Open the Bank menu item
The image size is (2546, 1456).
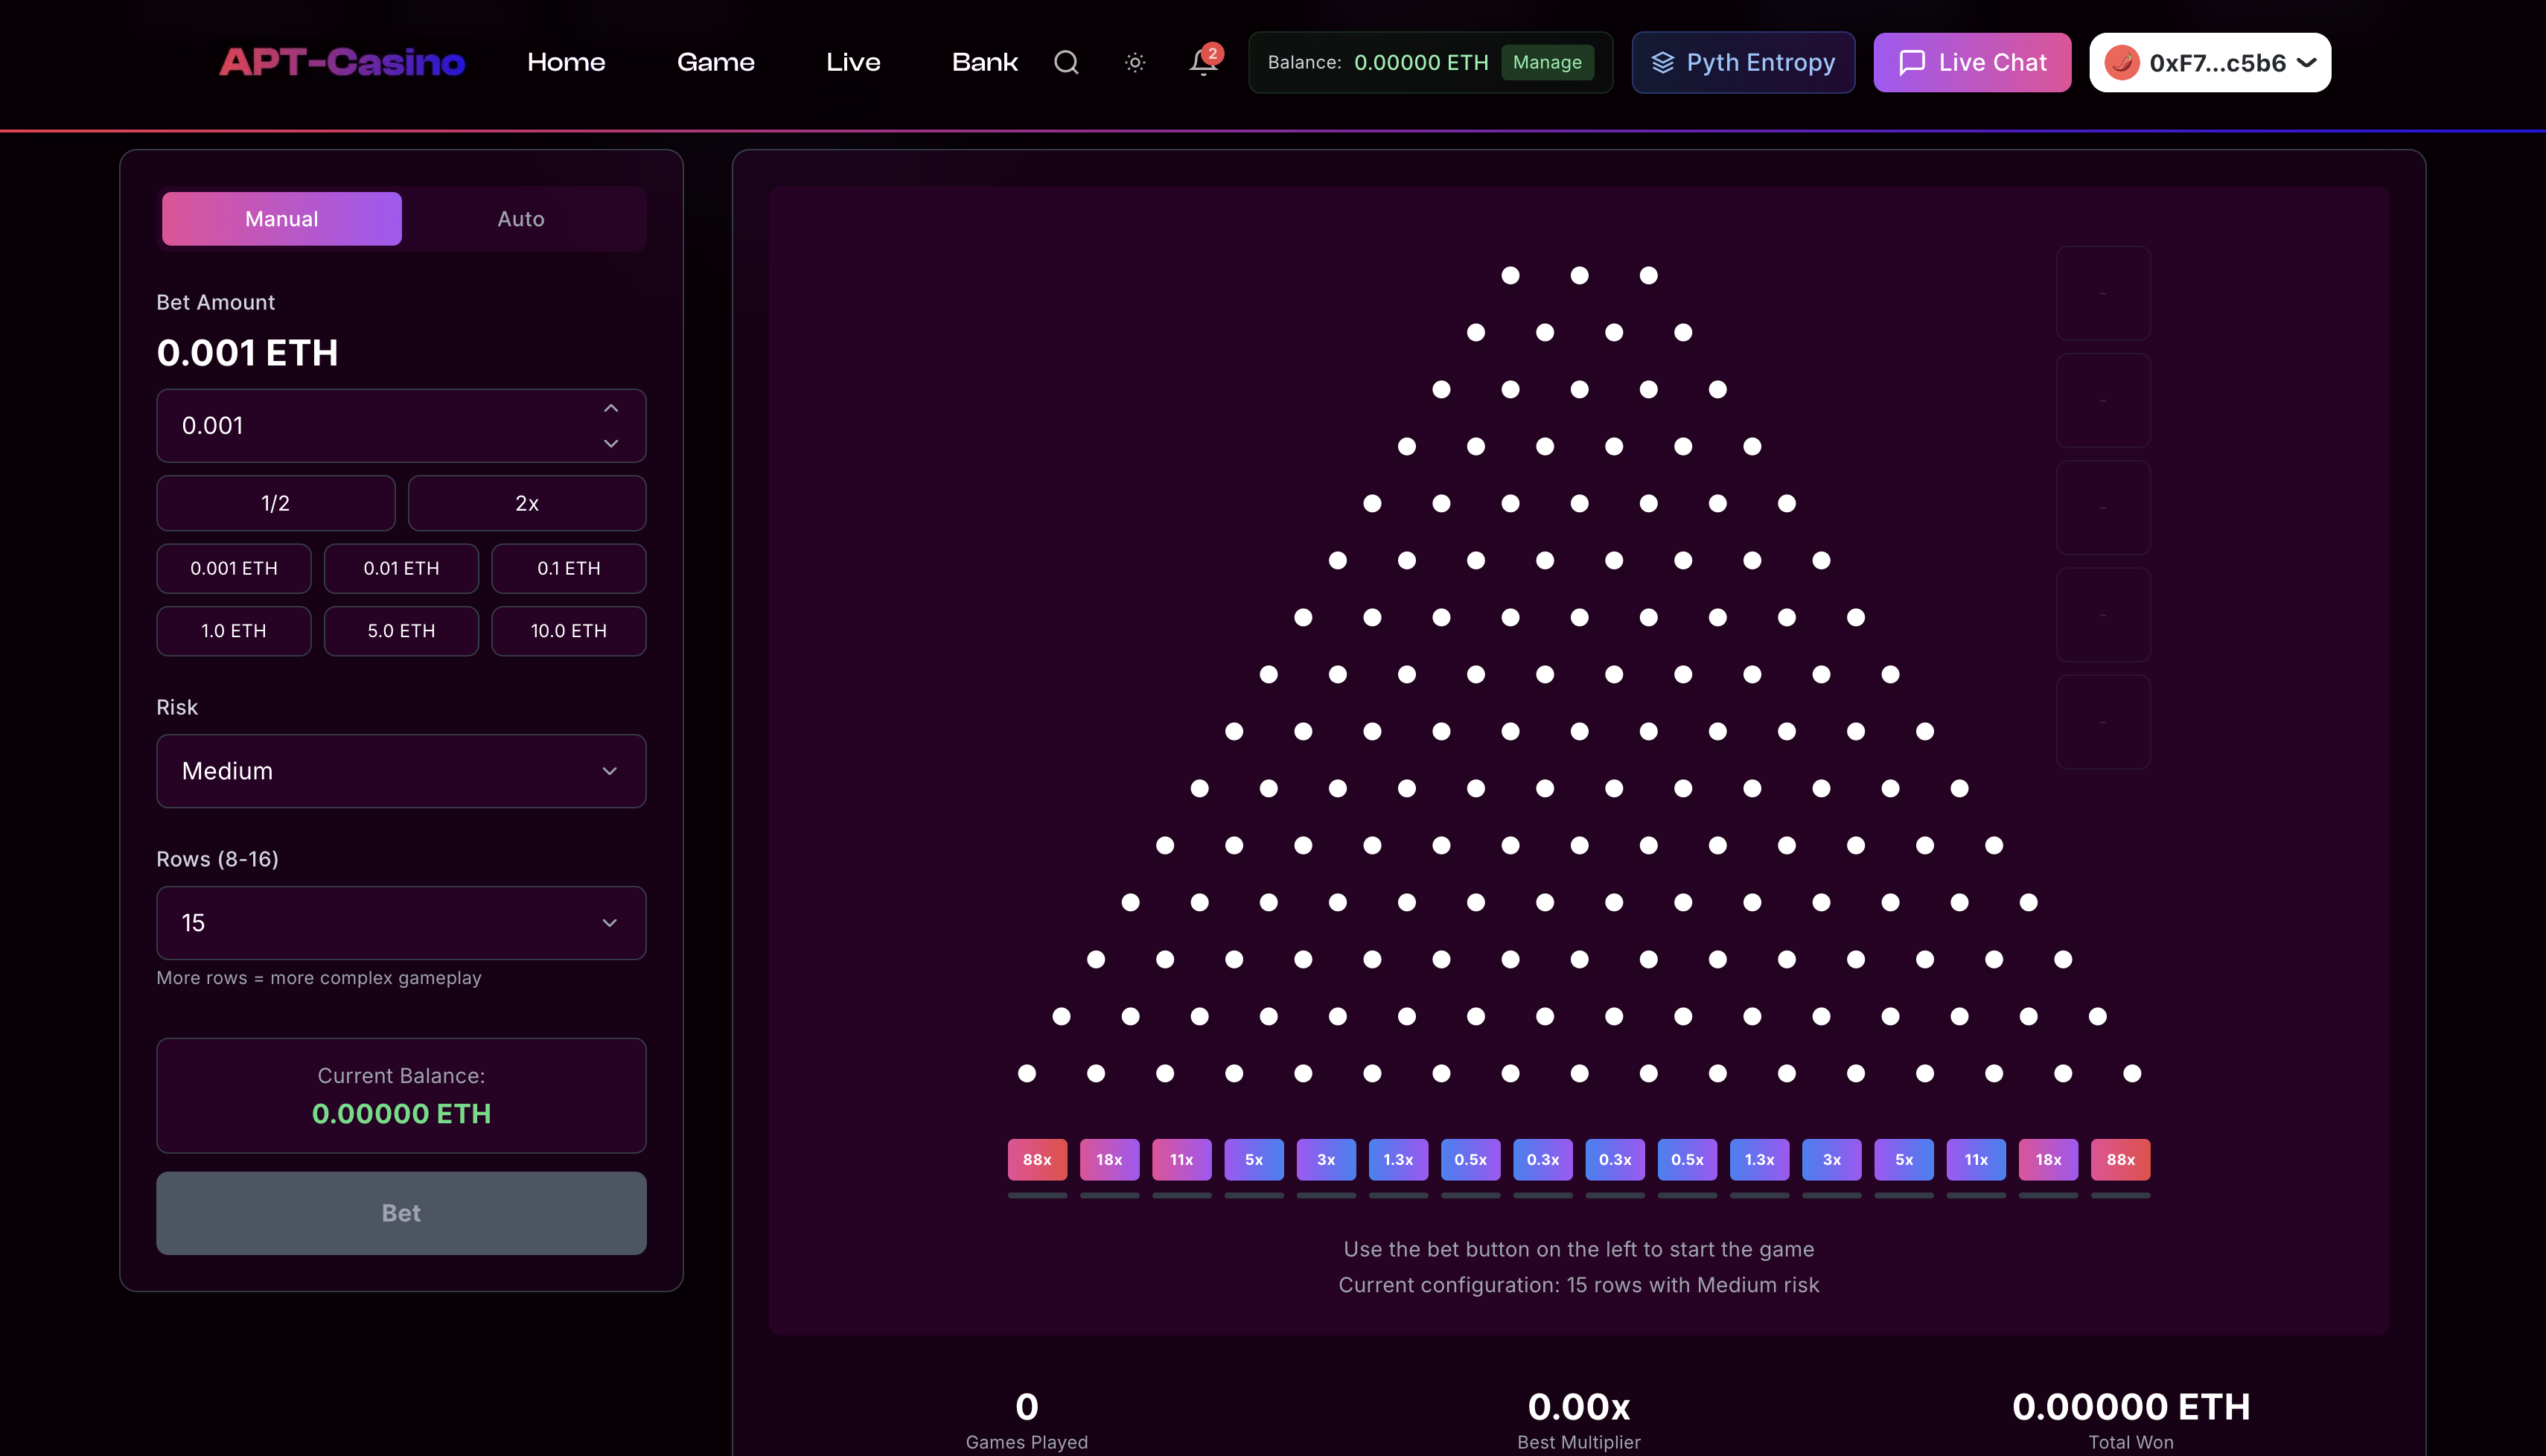coord(984,62)
